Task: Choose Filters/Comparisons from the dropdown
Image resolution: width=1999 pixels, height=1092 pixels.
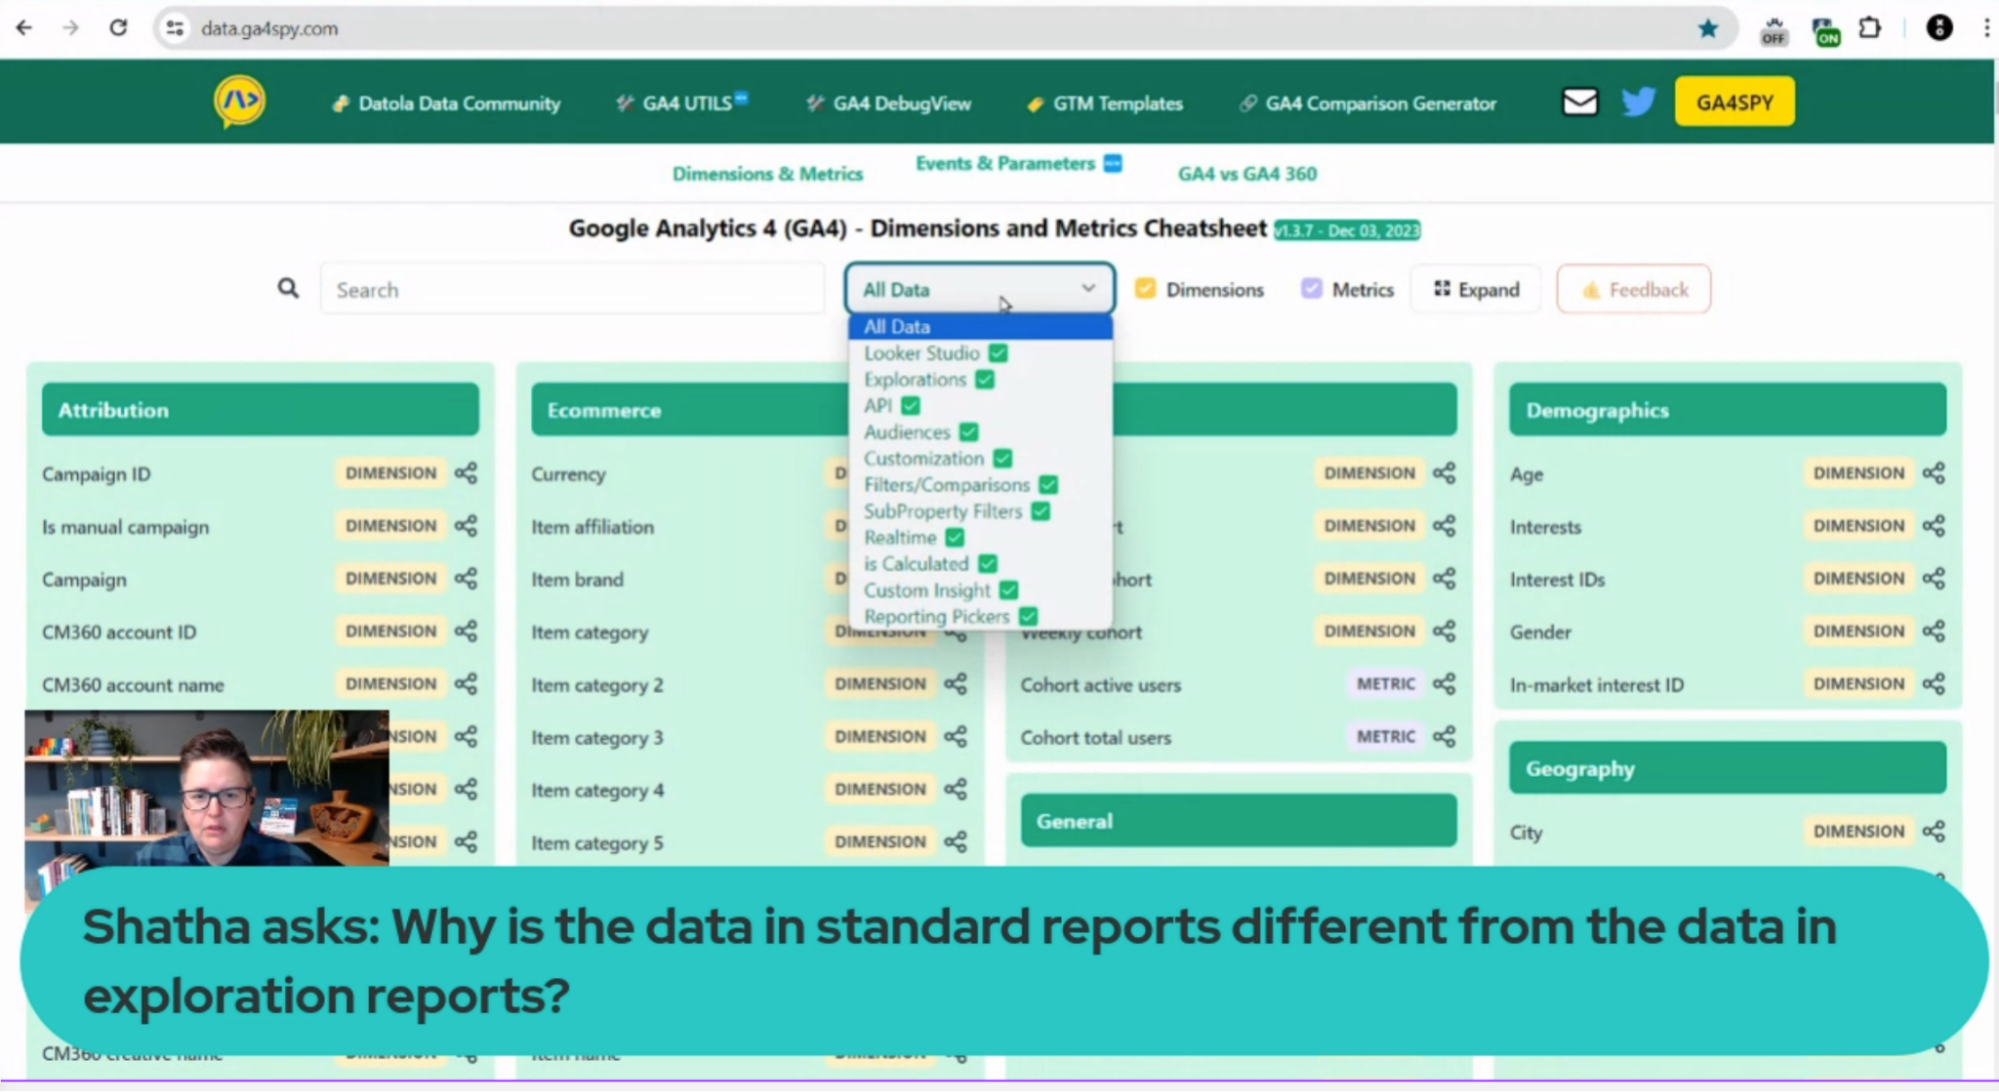Action: pyautogui.click(x=980, y=484)
